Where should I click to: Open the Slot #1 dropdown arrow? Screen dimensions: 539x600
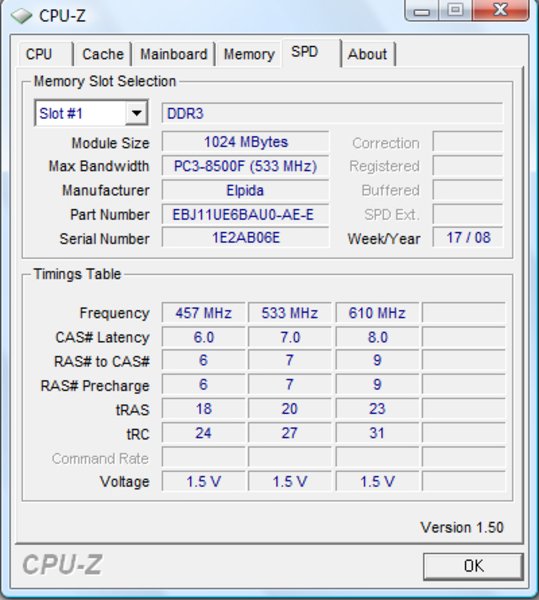(137, 113)
